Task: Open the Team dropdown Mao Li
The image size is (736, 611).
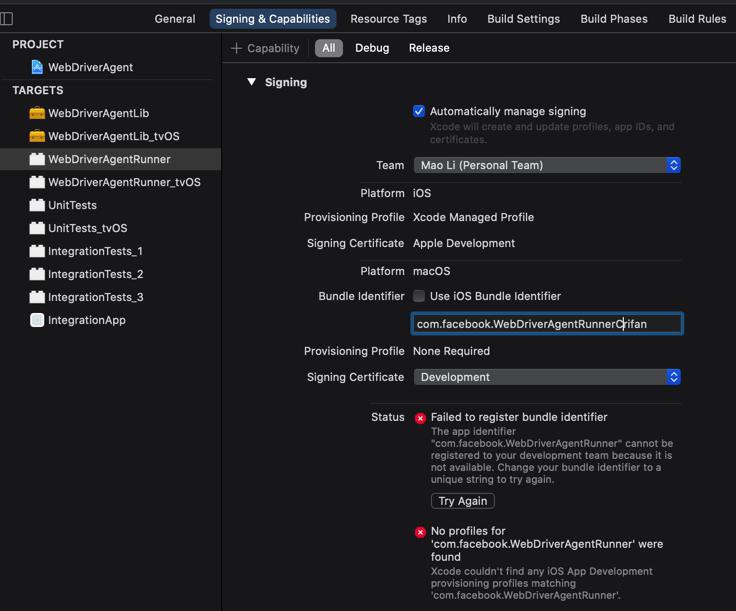Action: (x=547, y=165)
